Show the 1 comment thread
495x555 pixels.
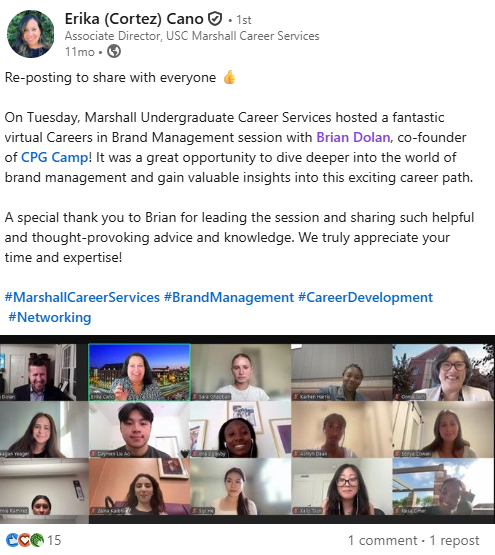click(382, 540)
